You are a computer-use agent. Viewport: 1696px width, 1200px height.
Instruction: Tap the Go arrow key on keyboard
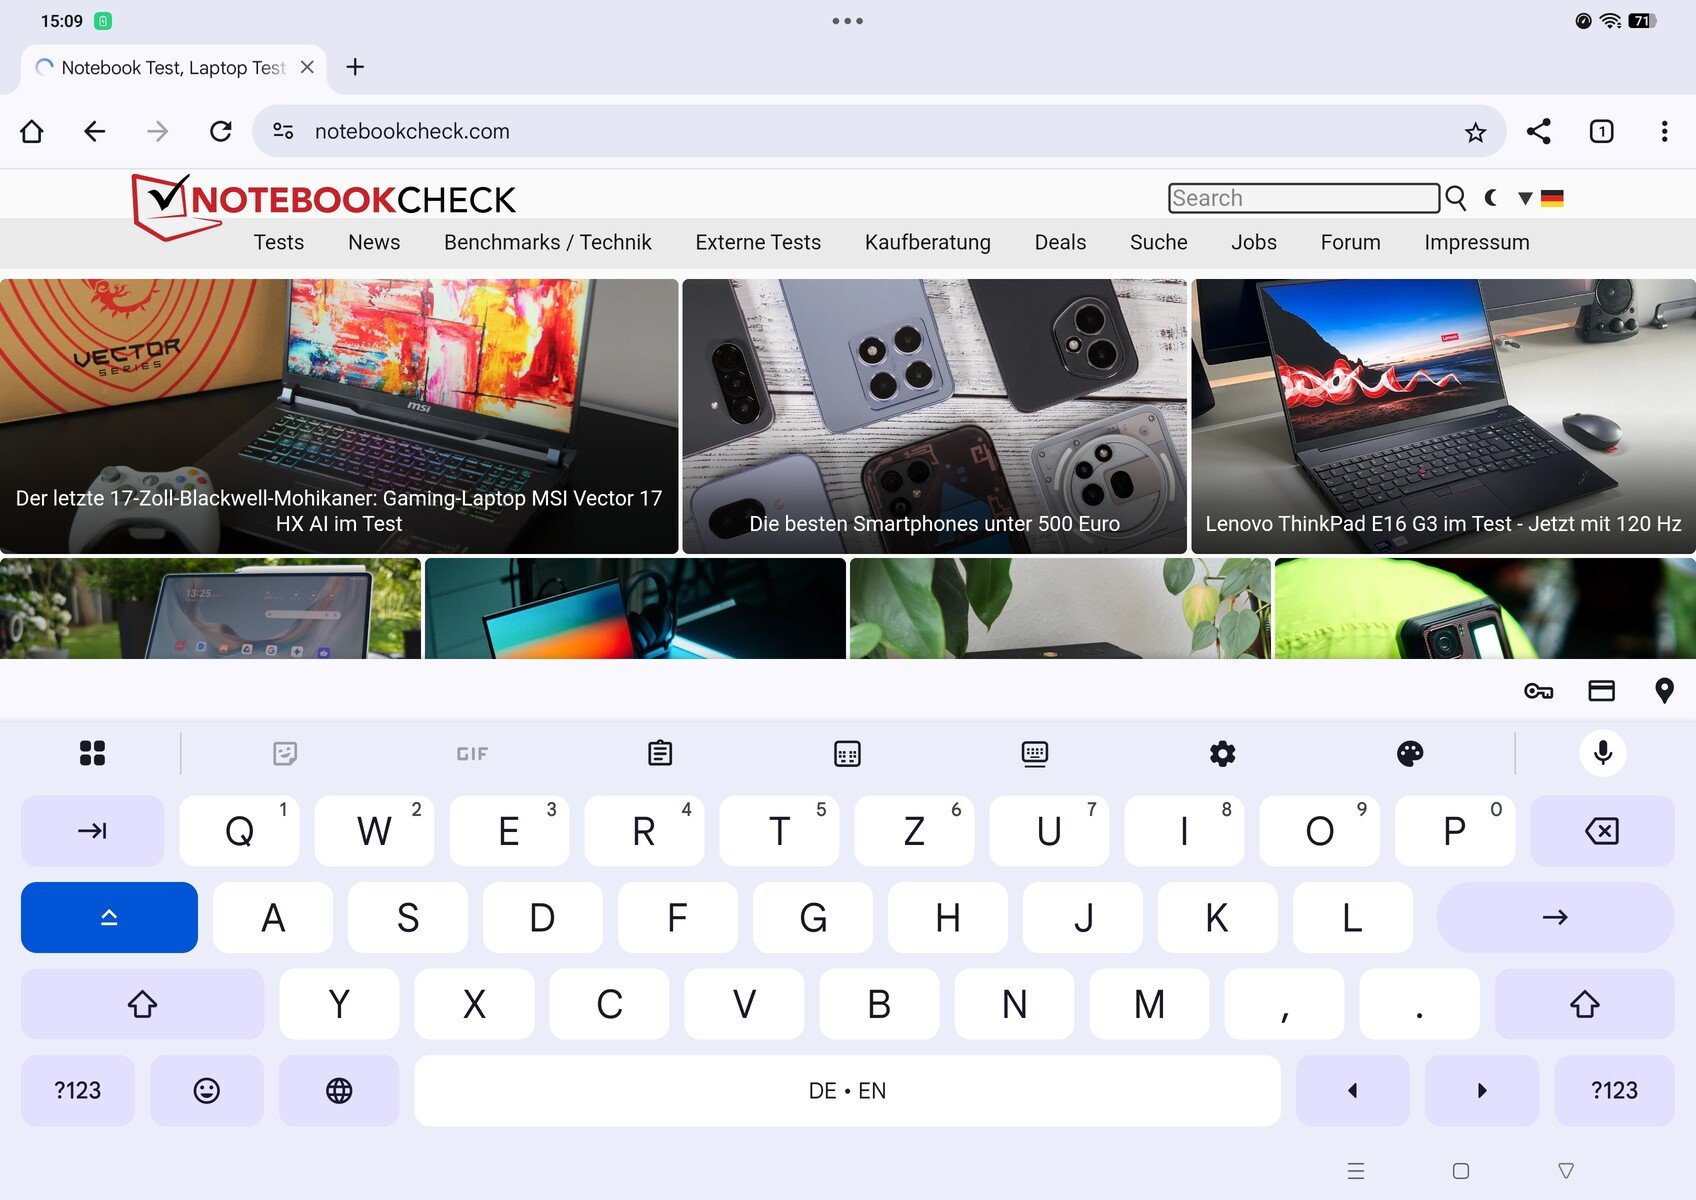[x=1555, y=917]
